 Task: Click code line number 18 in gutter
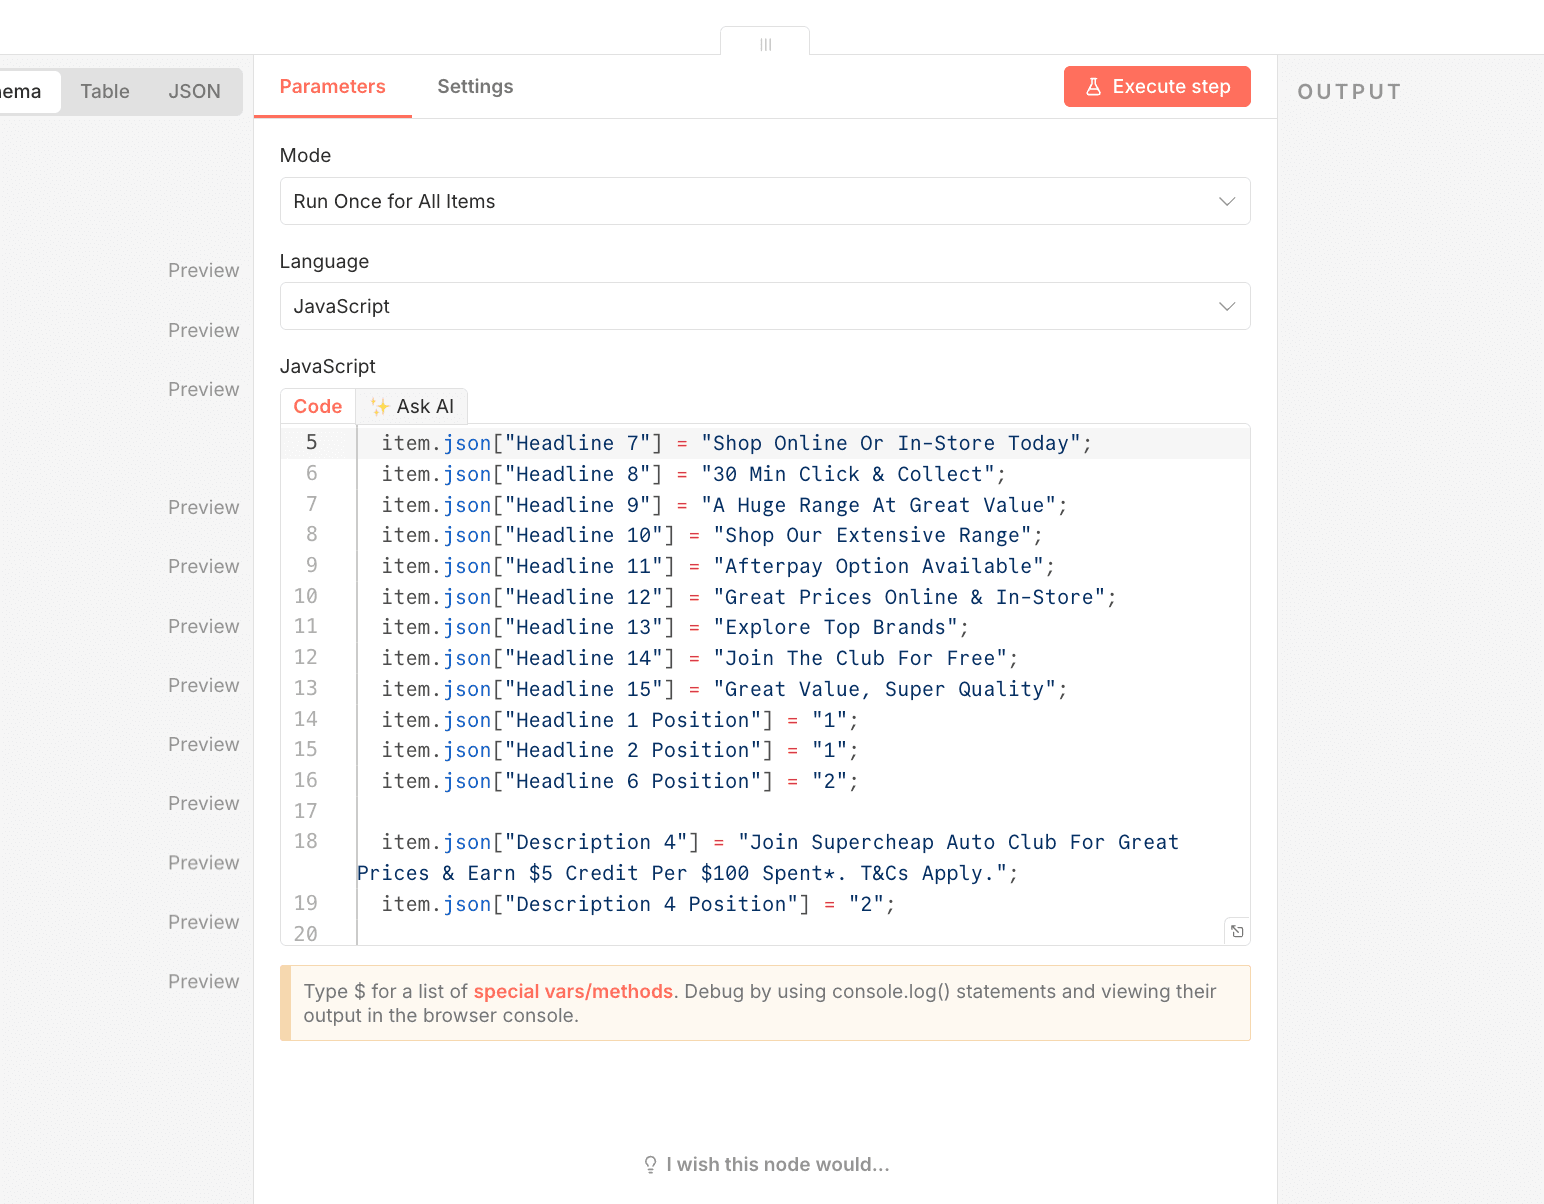coord(306,842)
